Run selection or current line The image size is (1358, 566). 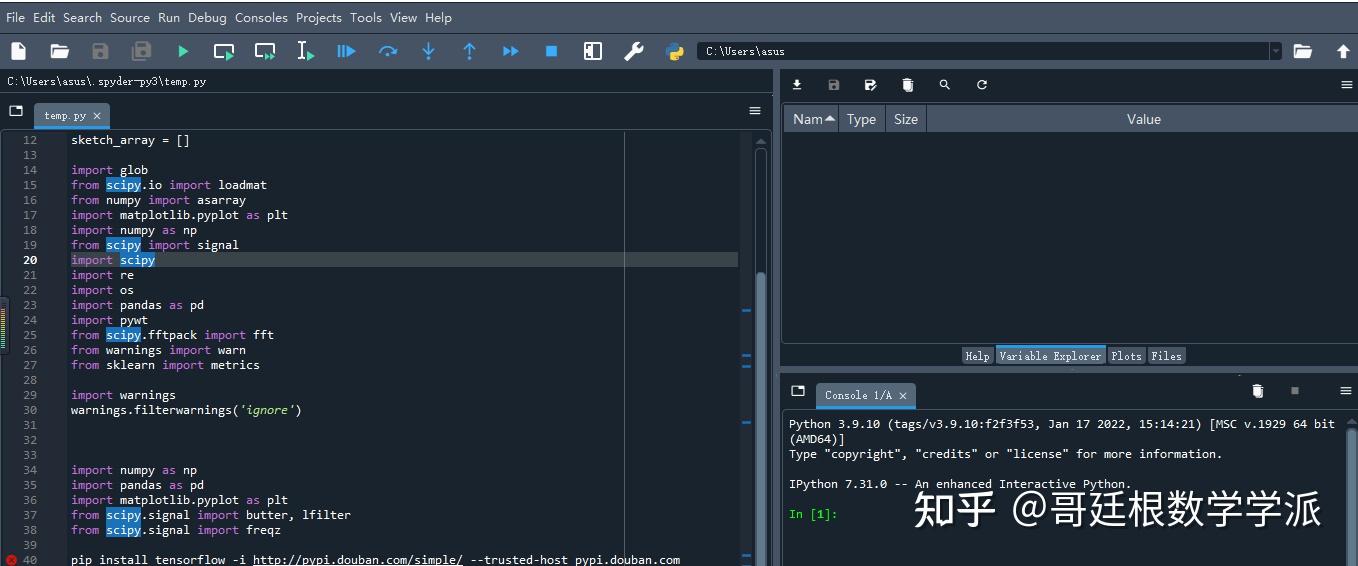point(306,51)
